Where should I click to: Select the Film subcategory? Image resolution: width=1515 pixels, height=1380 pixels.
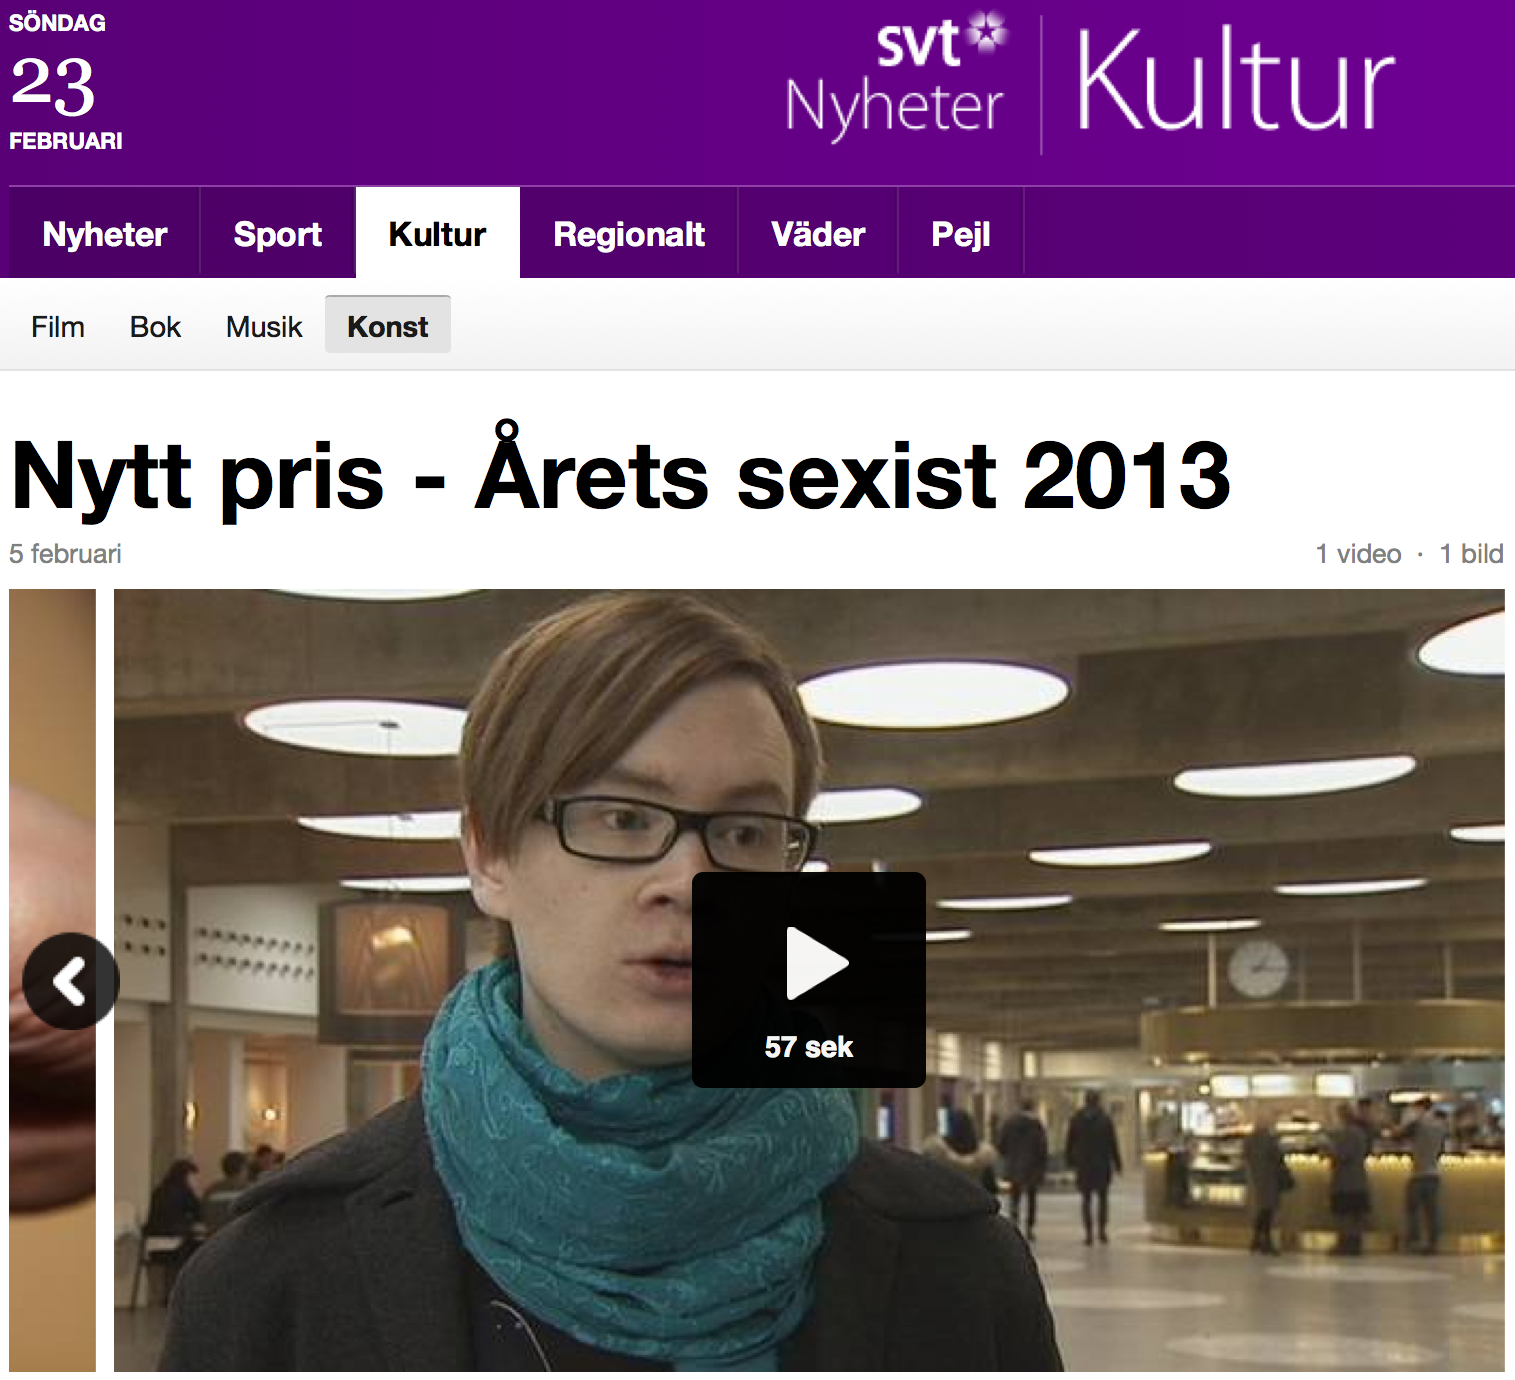58,327
